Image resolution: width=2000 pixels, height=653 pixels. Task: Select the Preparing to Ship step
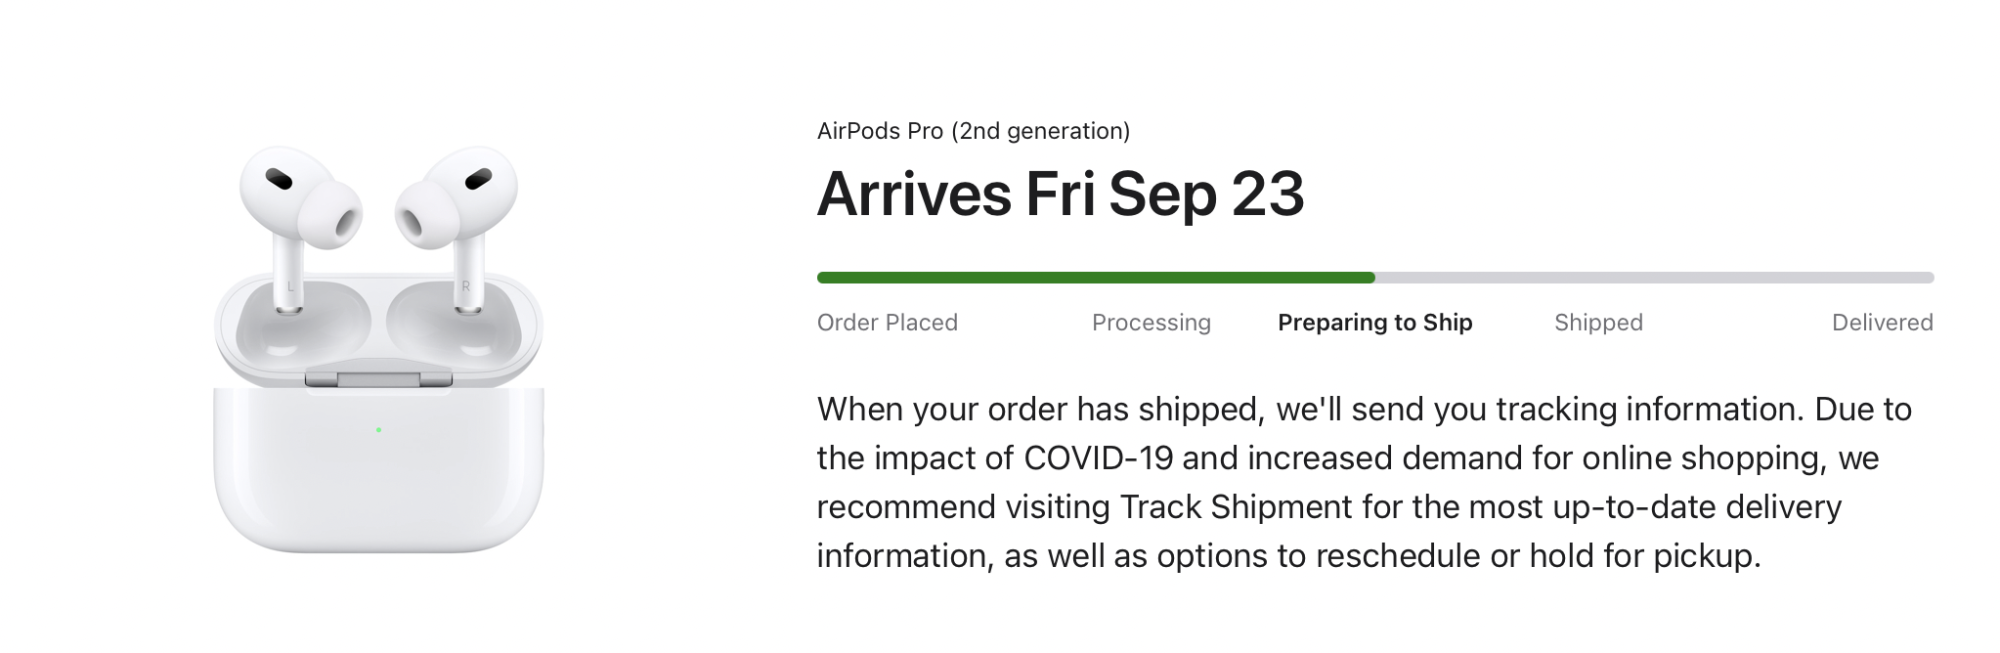pos(1375,323)
